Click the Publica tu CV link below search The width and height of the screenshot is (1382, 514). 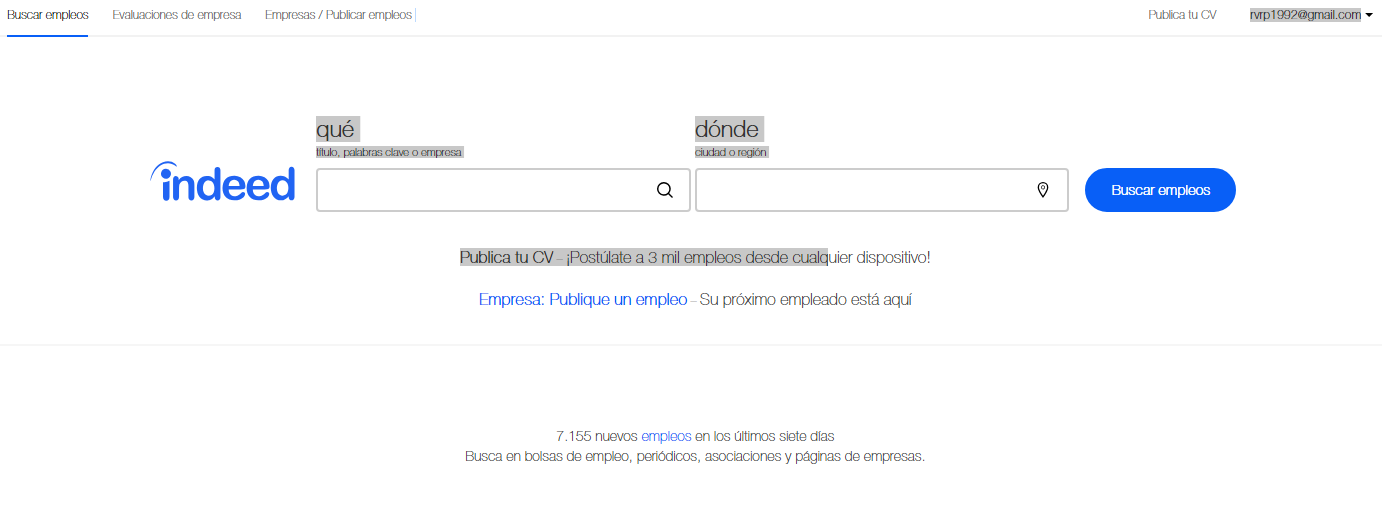point(506,257)
